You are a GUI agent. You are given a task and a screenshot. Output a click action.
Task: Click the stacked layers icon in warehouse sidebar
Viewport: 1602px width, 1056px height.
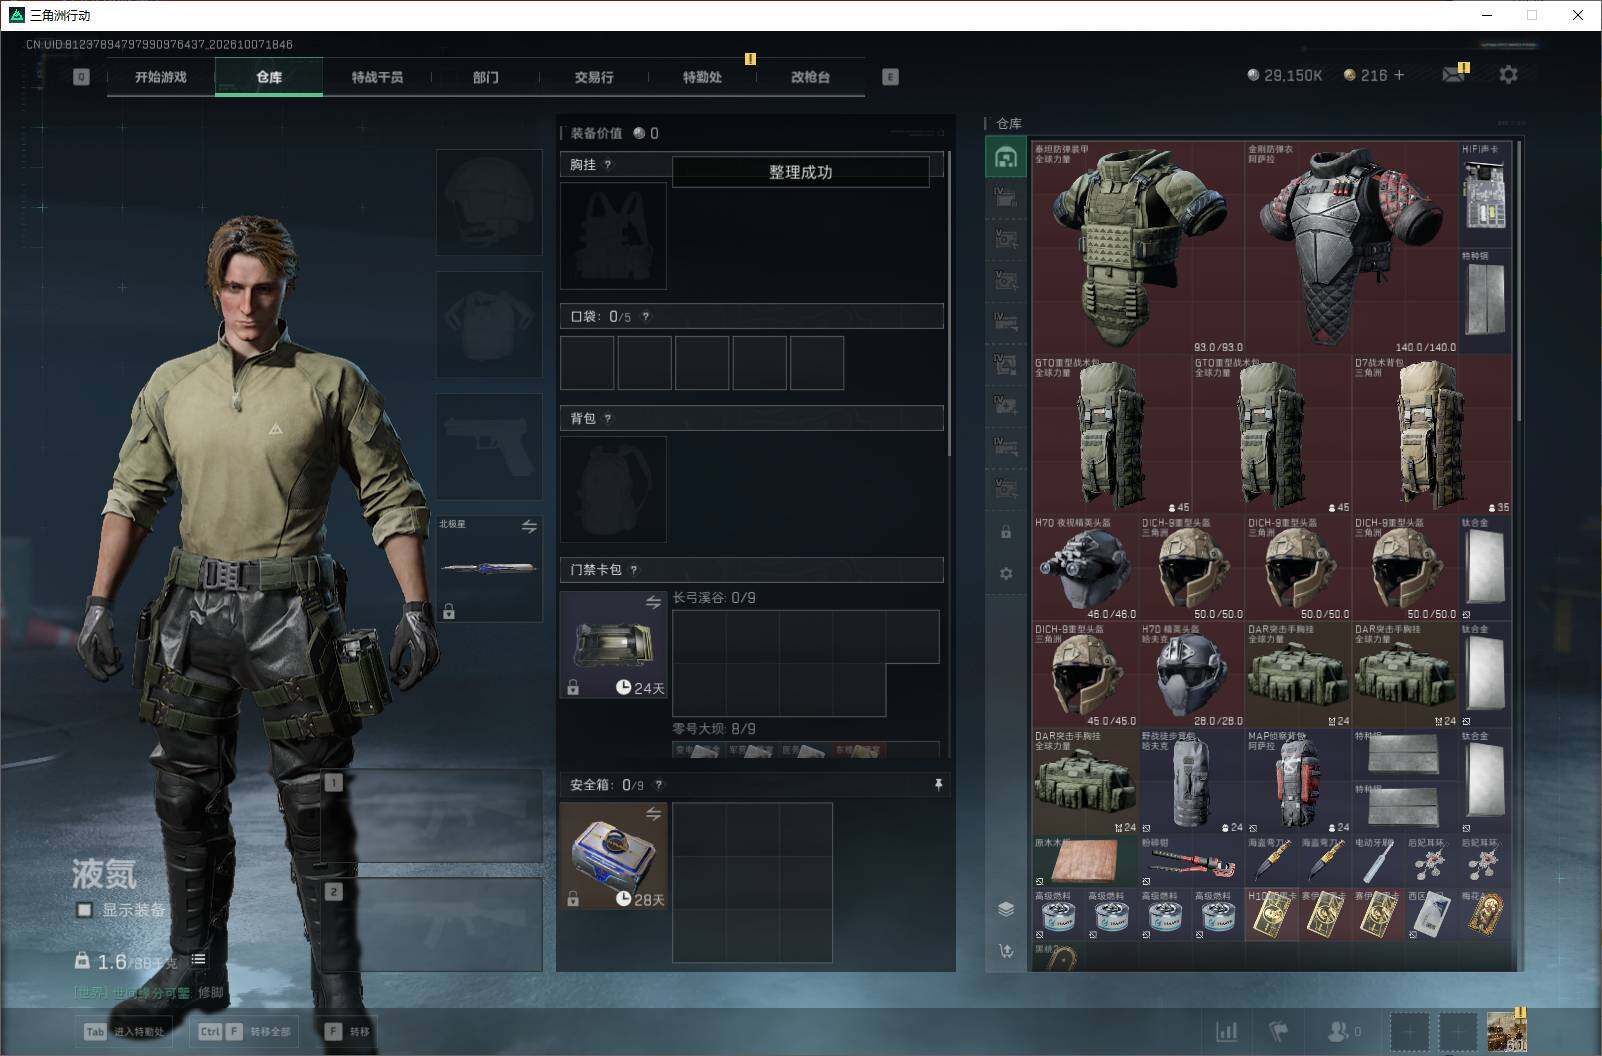point(1006,908)
